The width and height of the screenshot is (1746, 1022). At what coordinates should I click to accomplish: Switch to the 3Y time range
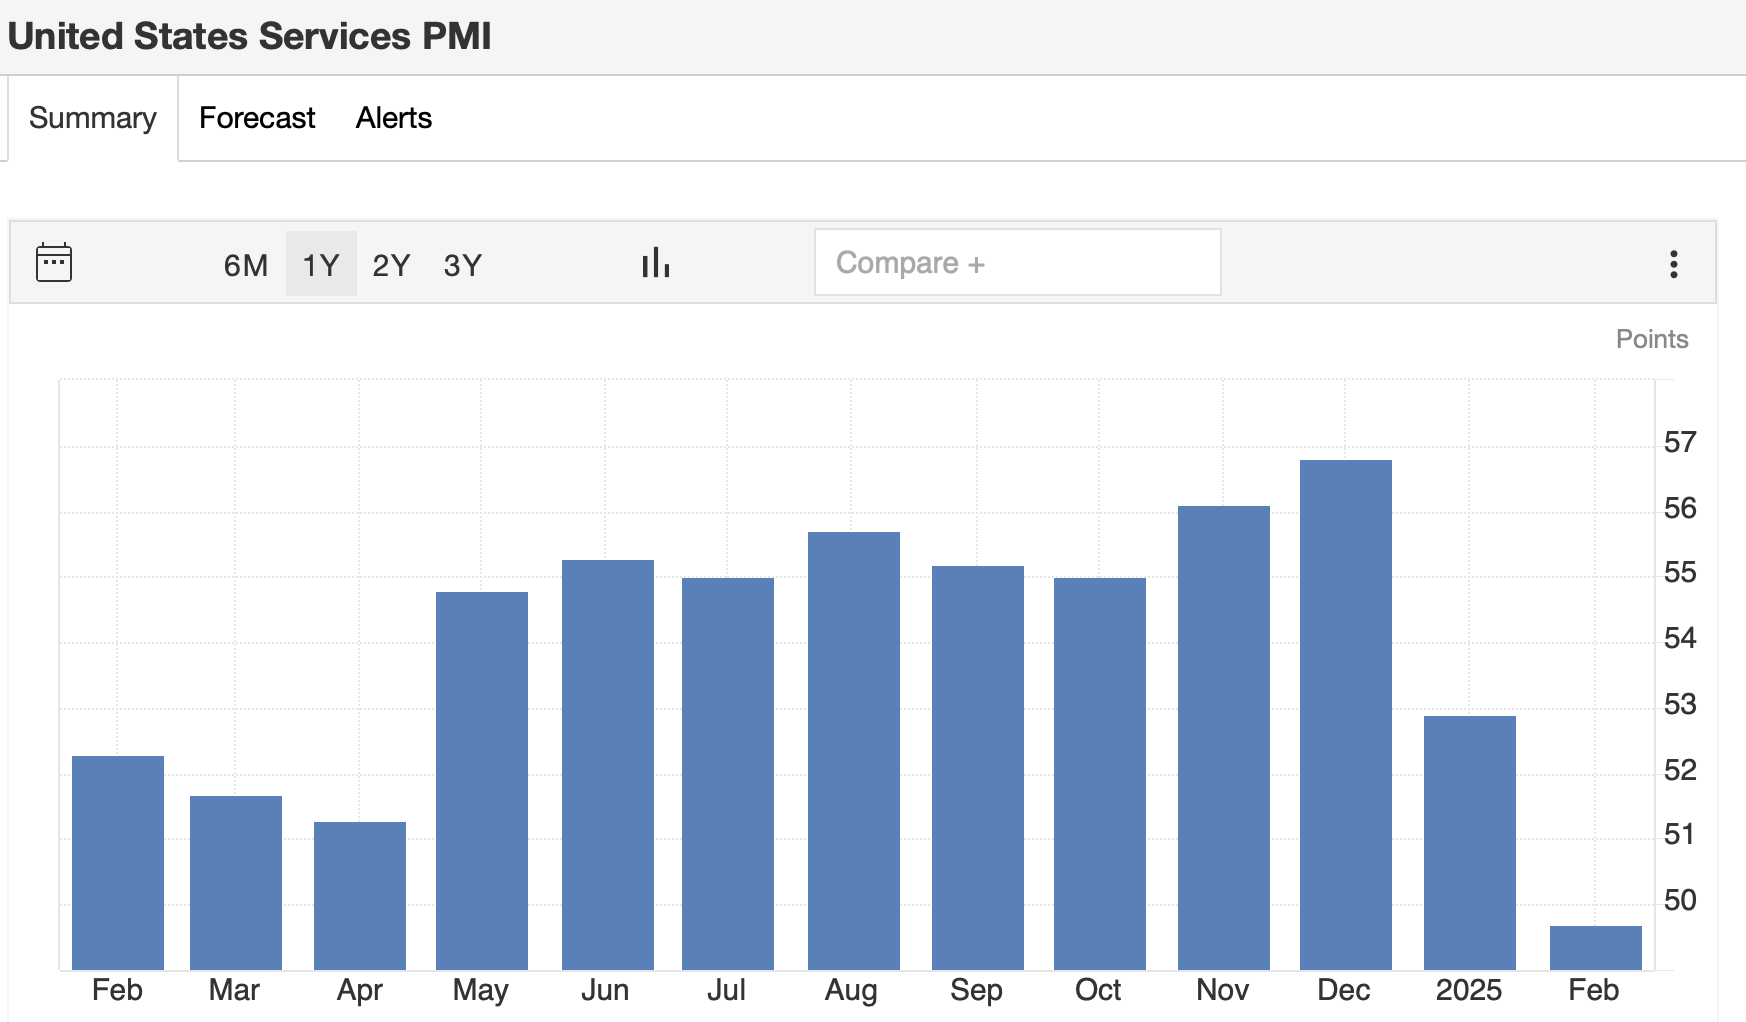463,265
